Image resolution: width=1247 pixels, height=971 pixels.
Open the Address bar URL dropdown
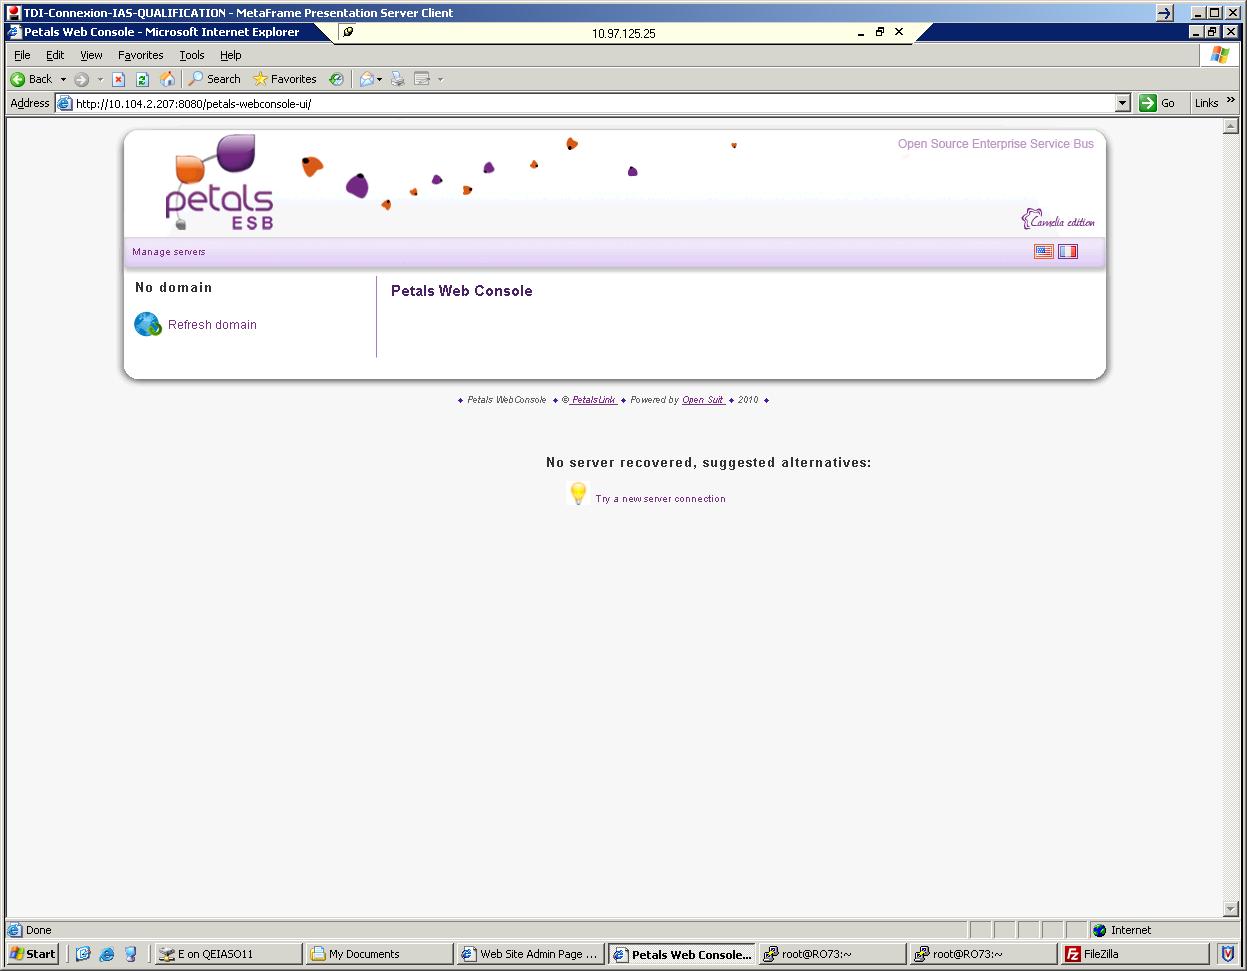(x=1122, y=103)
